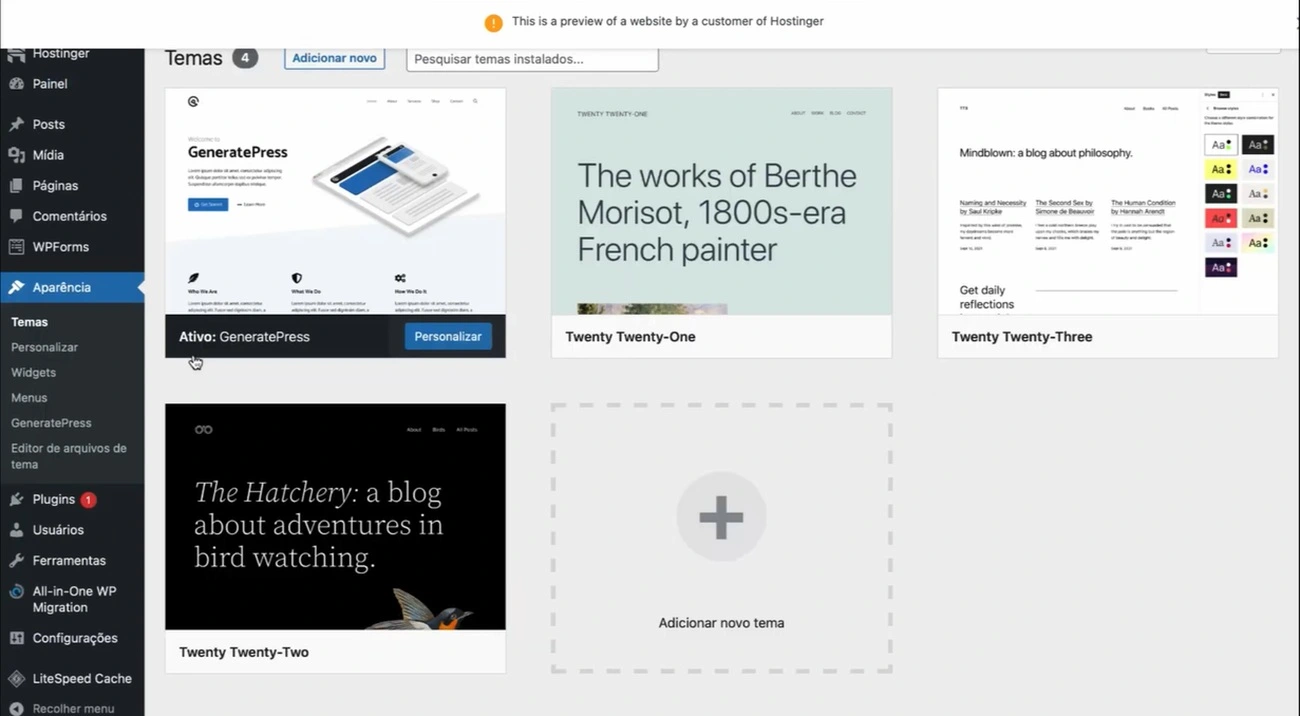Click the All-in-One WP Migration icon
The width and height of the screenshot is (1300, 716).
pyautogui.click(x=16, y=592)
